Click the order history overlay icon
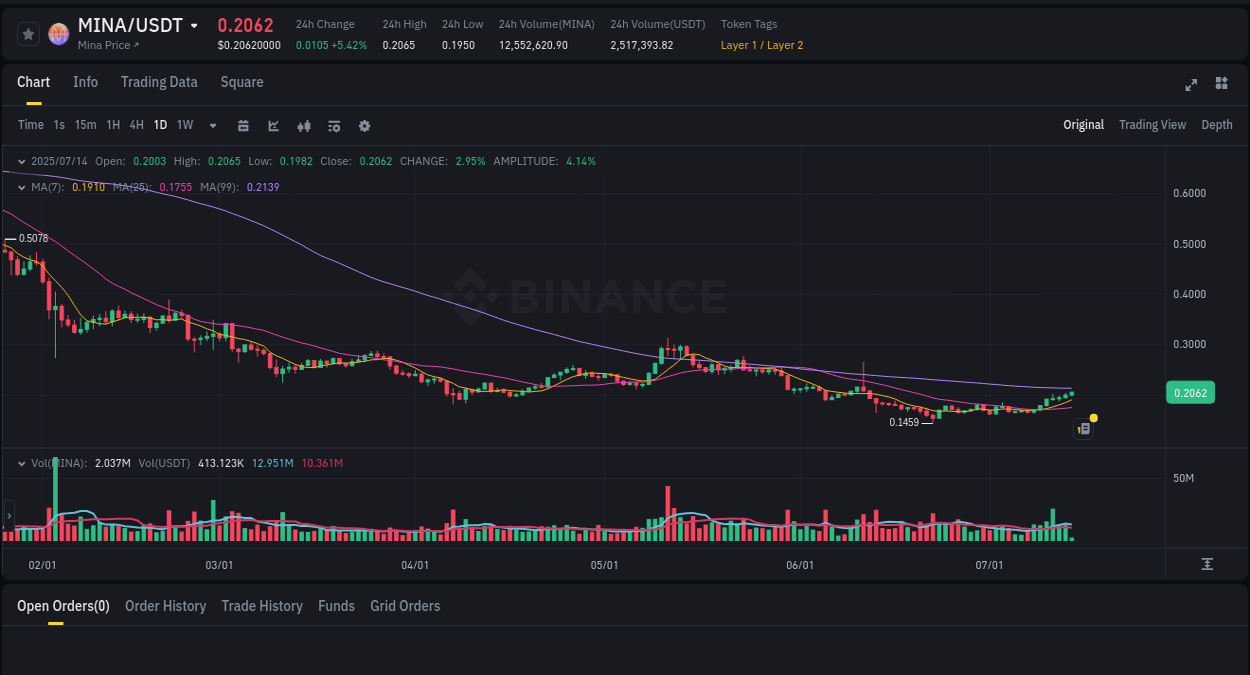1250x675 pixels. point(333,125)
